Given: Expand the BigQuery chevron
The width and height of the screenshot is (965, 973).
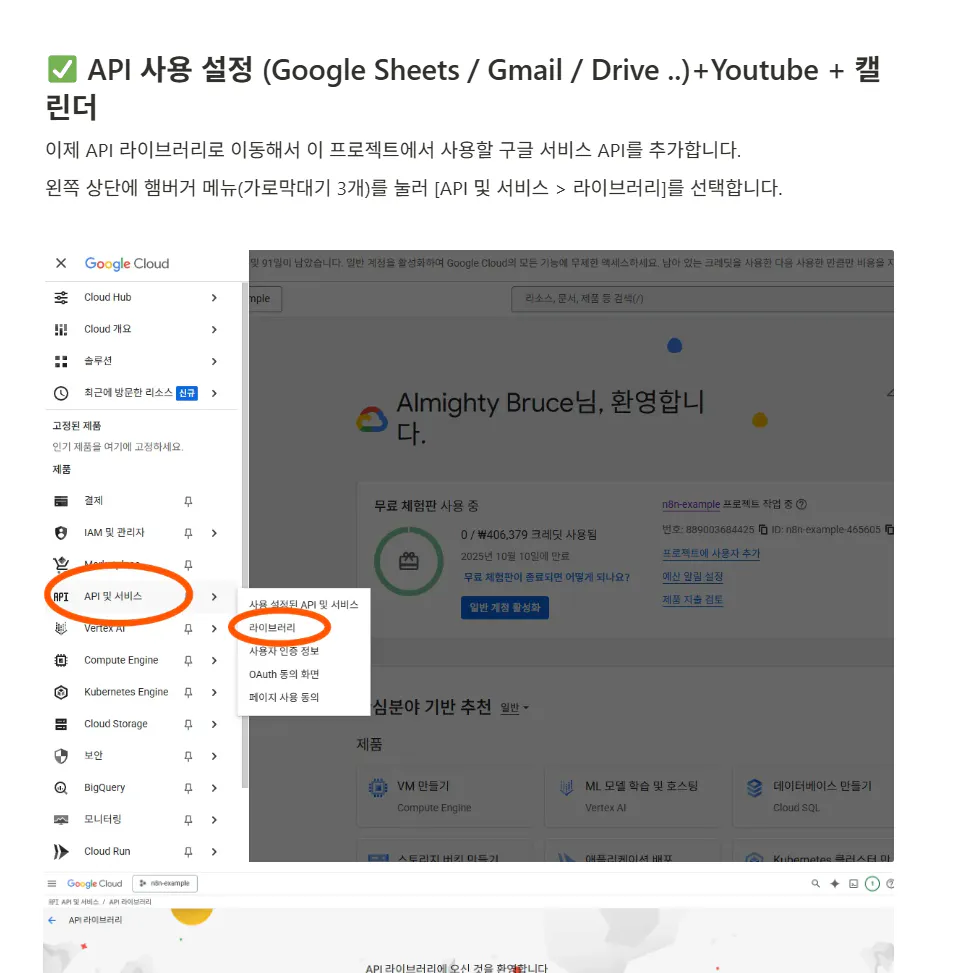Looking at the screenshot, I should click(x=214, y=788).
